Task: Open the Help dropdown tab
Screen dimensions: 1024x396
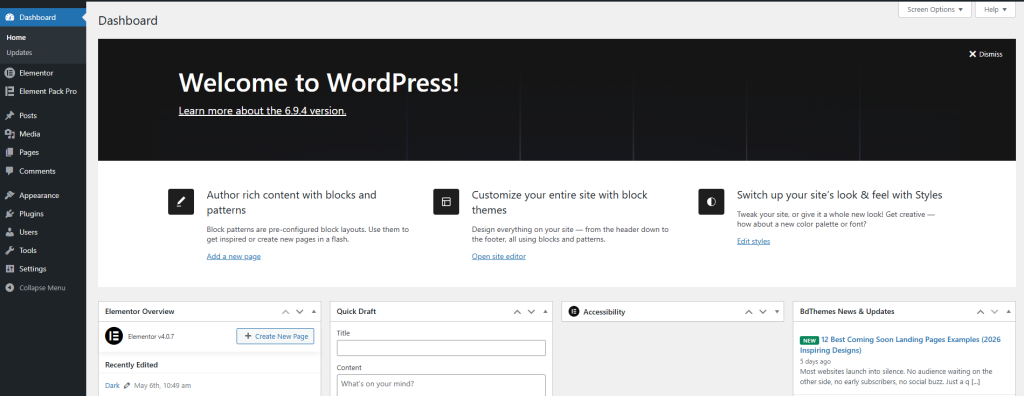Action: coord(995,10)
